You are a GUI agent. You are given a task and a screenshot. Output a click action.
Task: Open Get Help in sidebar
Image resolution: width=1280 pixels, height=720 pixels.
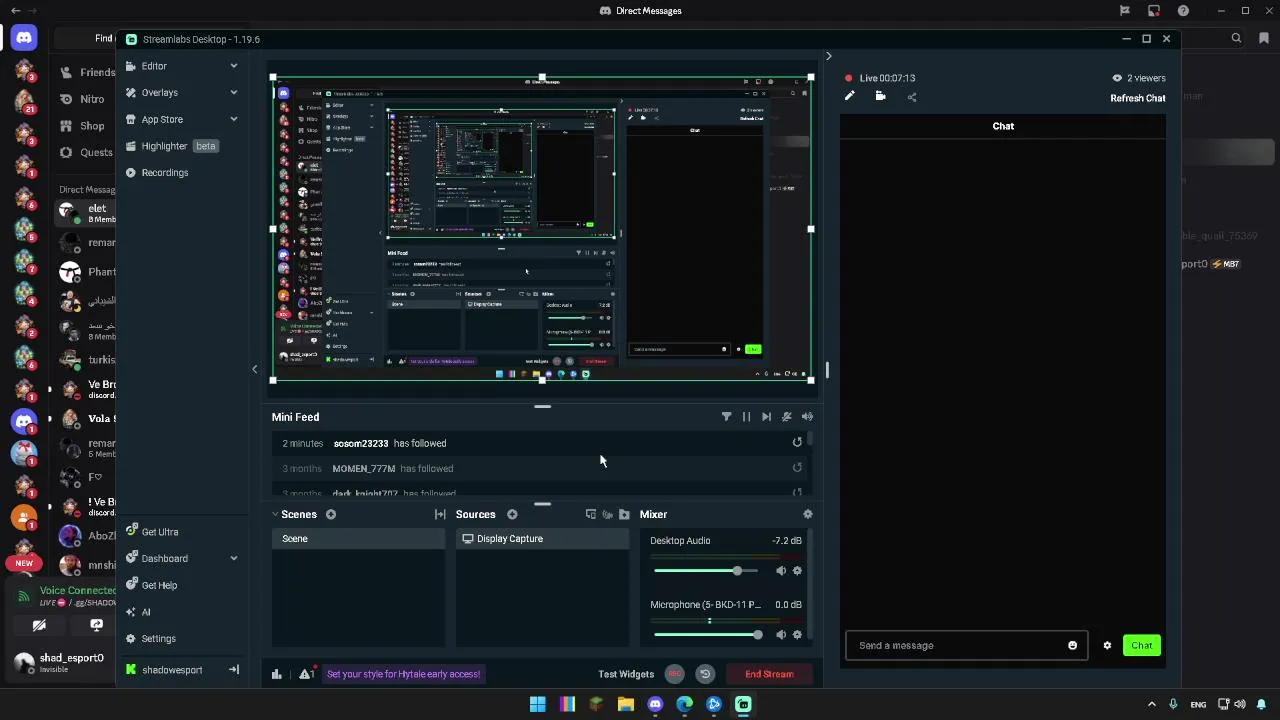pos(151,585)
